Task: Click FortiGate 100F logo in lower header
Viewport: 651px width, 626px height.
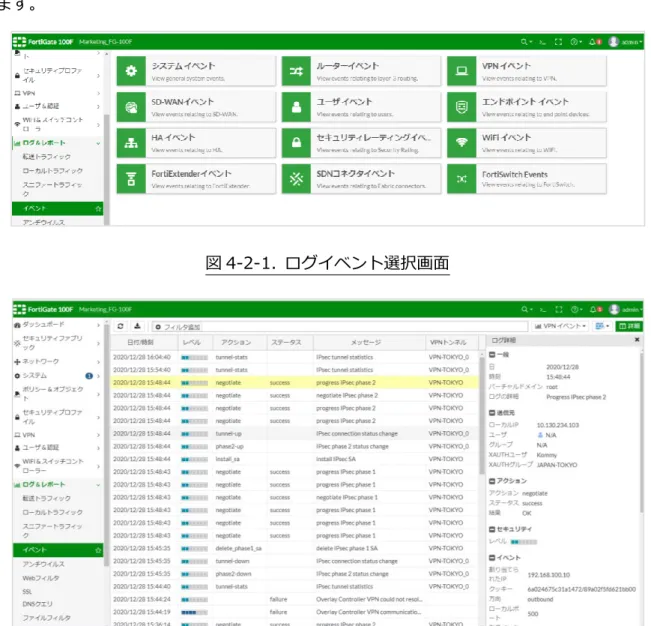Action: (43, 310)
